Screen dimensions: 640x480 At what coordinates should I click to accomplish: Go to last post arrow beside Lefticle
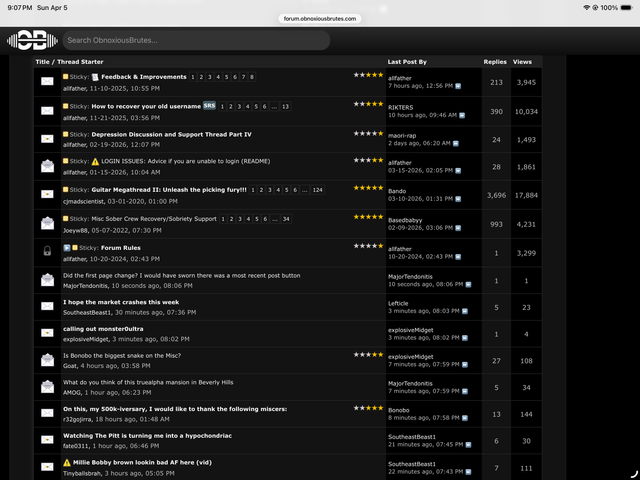click(x=464, y=311)
